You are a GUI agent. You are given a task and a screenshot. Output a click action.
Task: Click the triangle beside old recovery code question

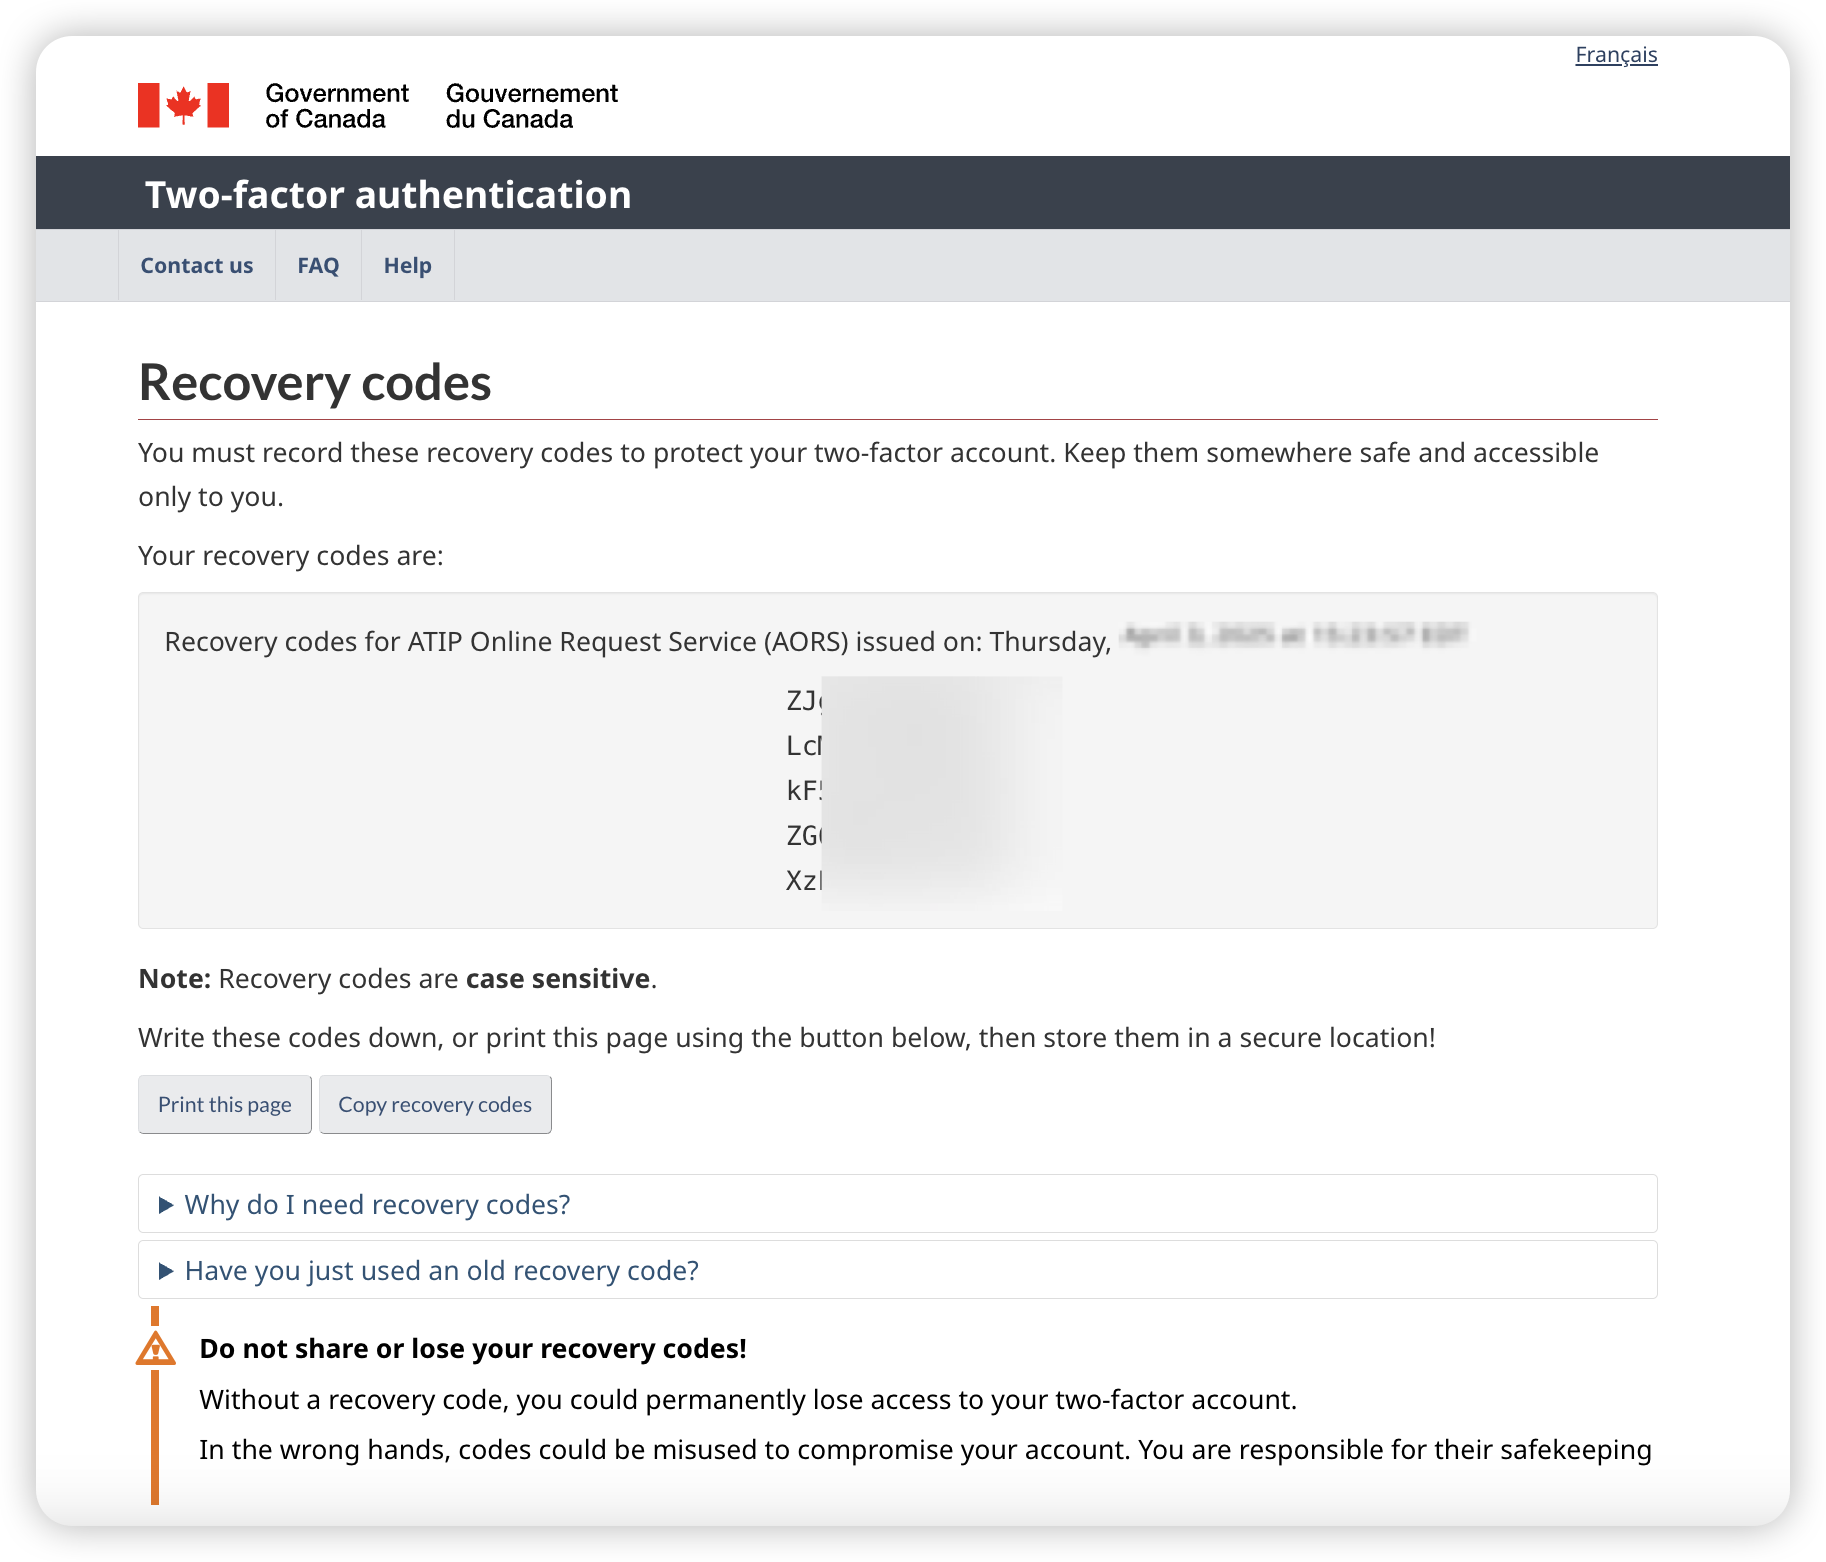(166, 1271)
